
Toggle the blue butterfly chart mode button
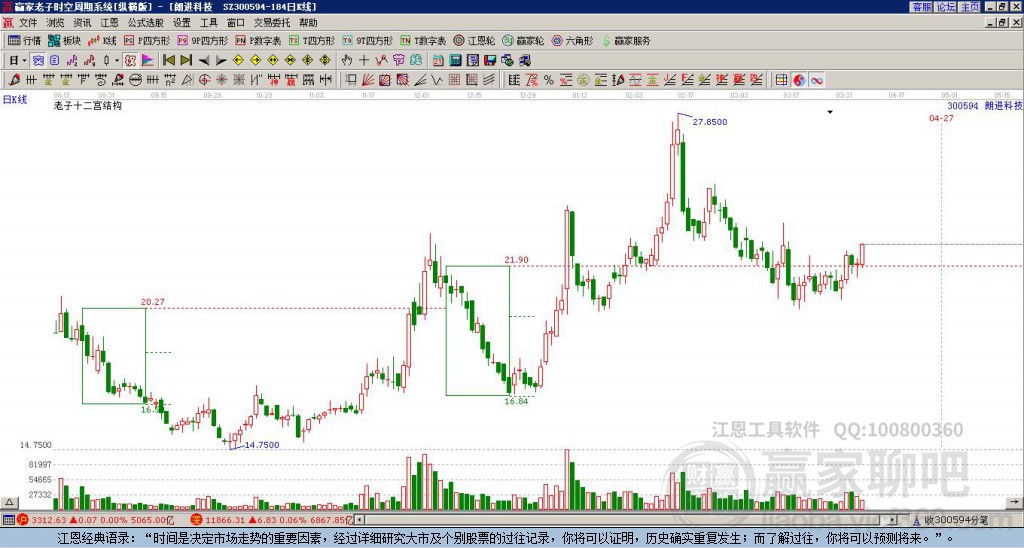(x=38, y=60)
